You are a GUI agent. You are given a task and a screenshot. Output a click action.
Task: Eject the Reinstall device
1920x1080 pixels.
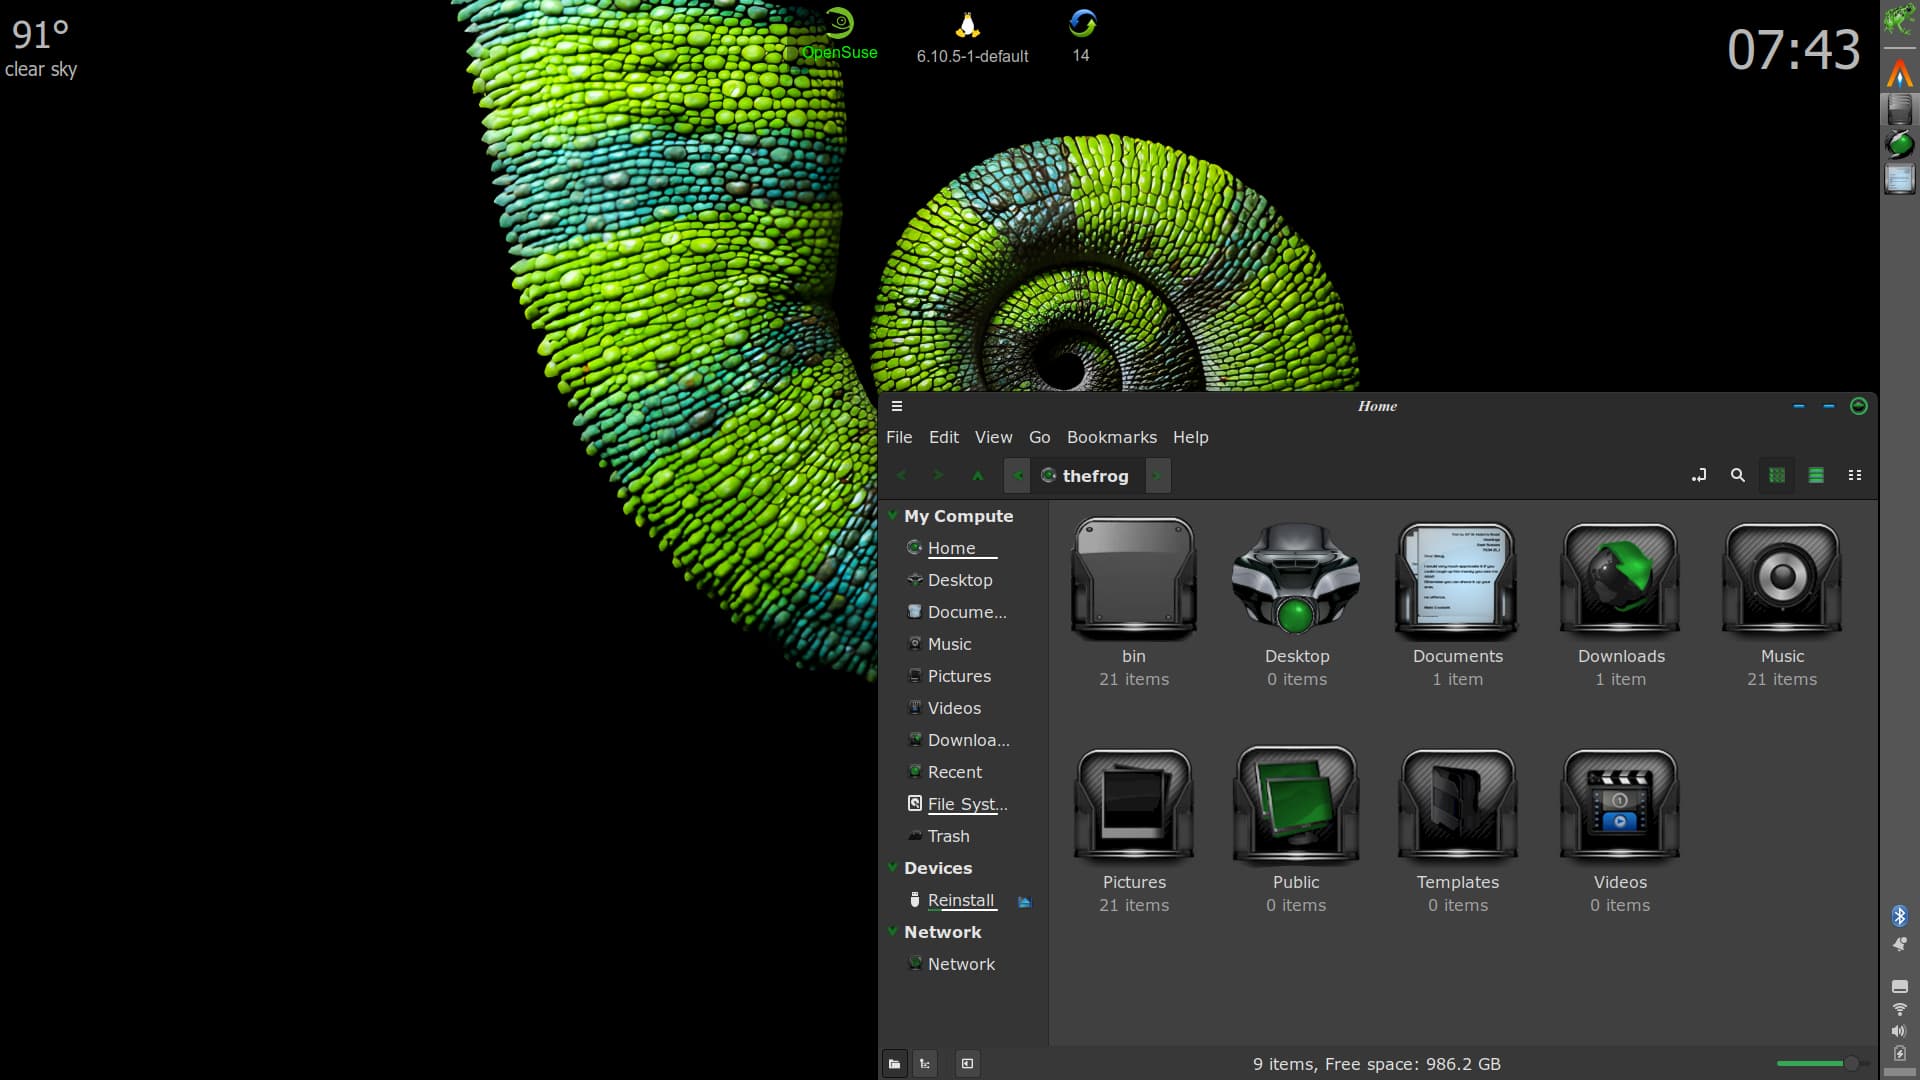pos(1024,901)
